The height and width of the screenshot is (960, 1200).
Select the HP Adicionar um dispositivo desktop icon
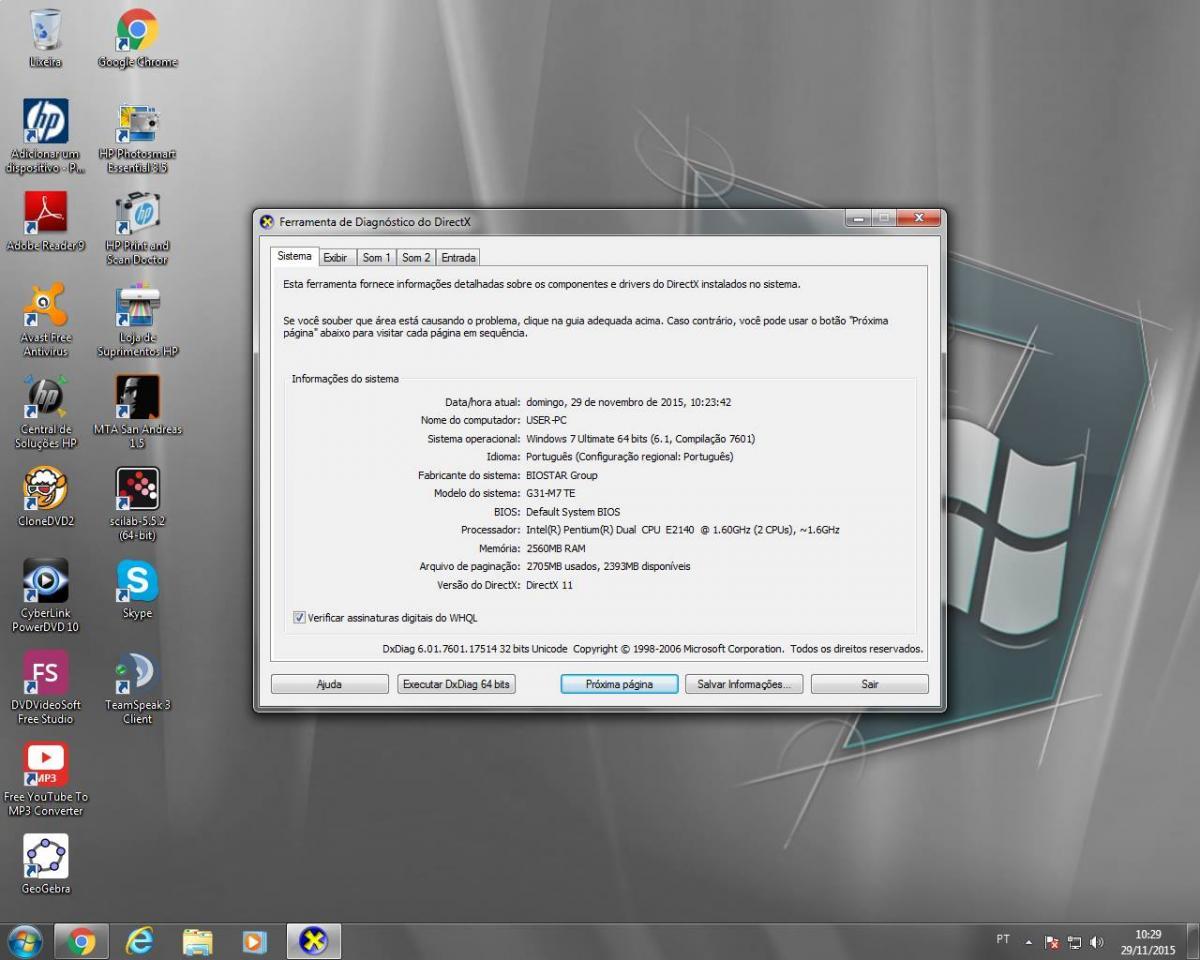45,136
